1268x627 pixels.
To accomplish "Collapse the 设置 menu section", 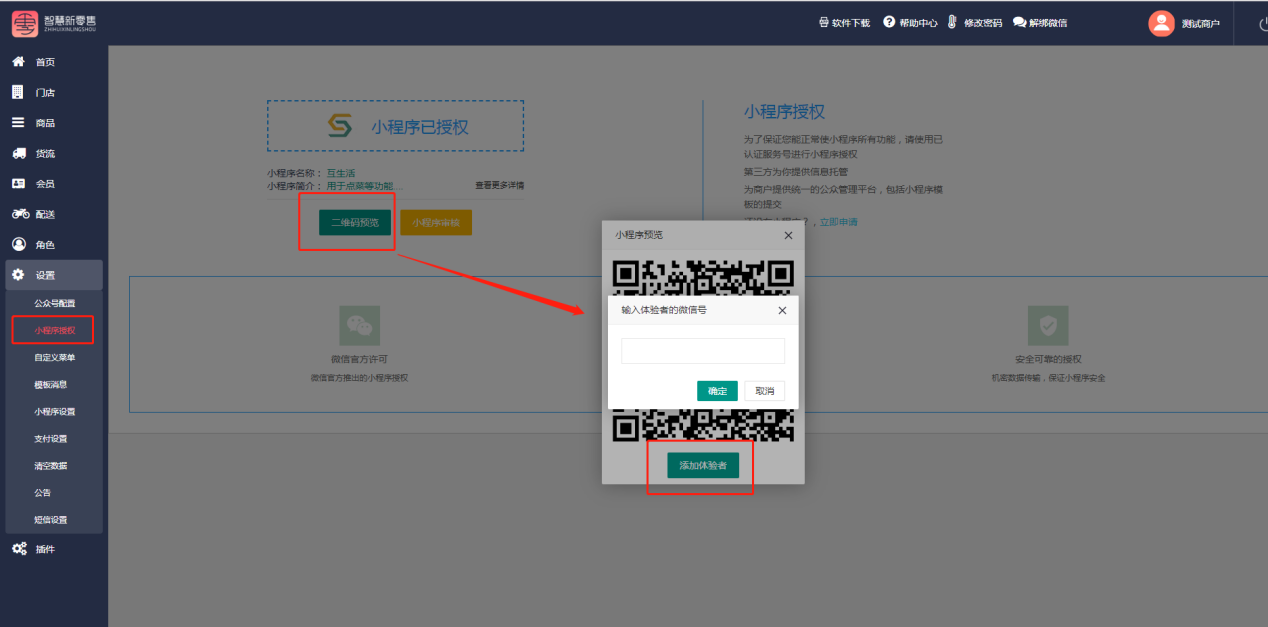I will [54, 275].
